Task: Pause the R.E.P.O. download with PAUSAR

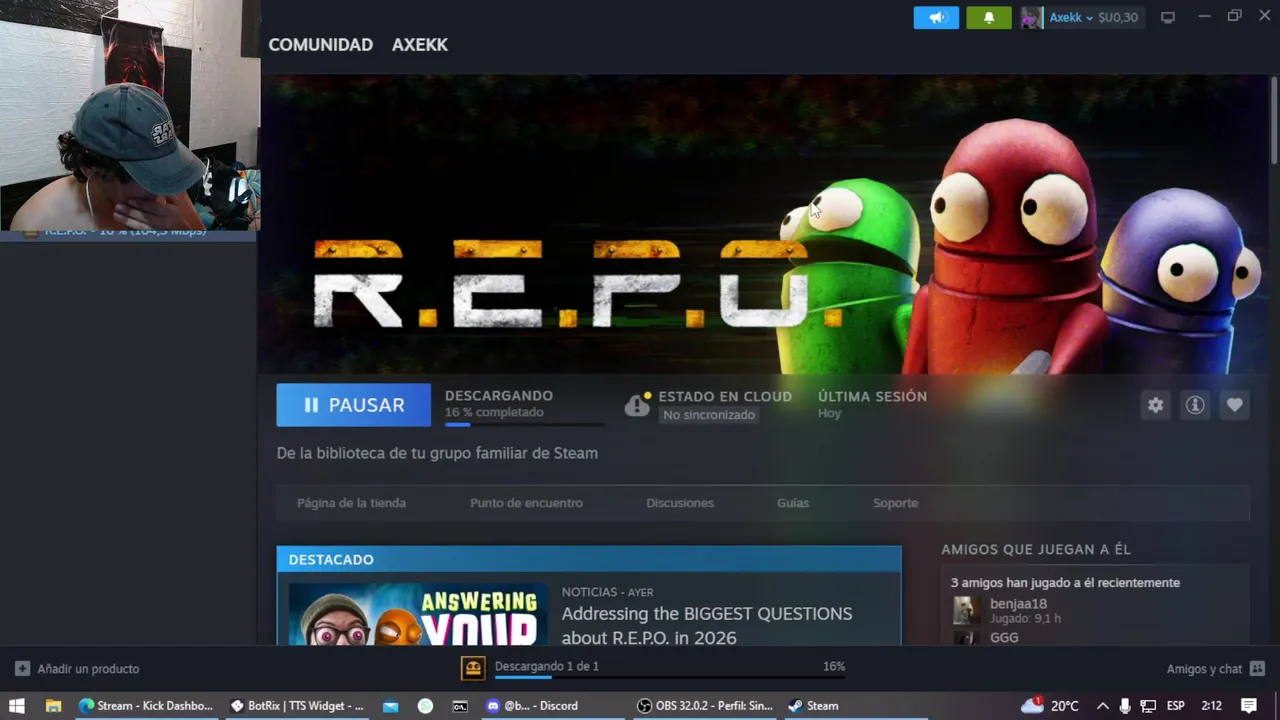Action: pos(354,405)
